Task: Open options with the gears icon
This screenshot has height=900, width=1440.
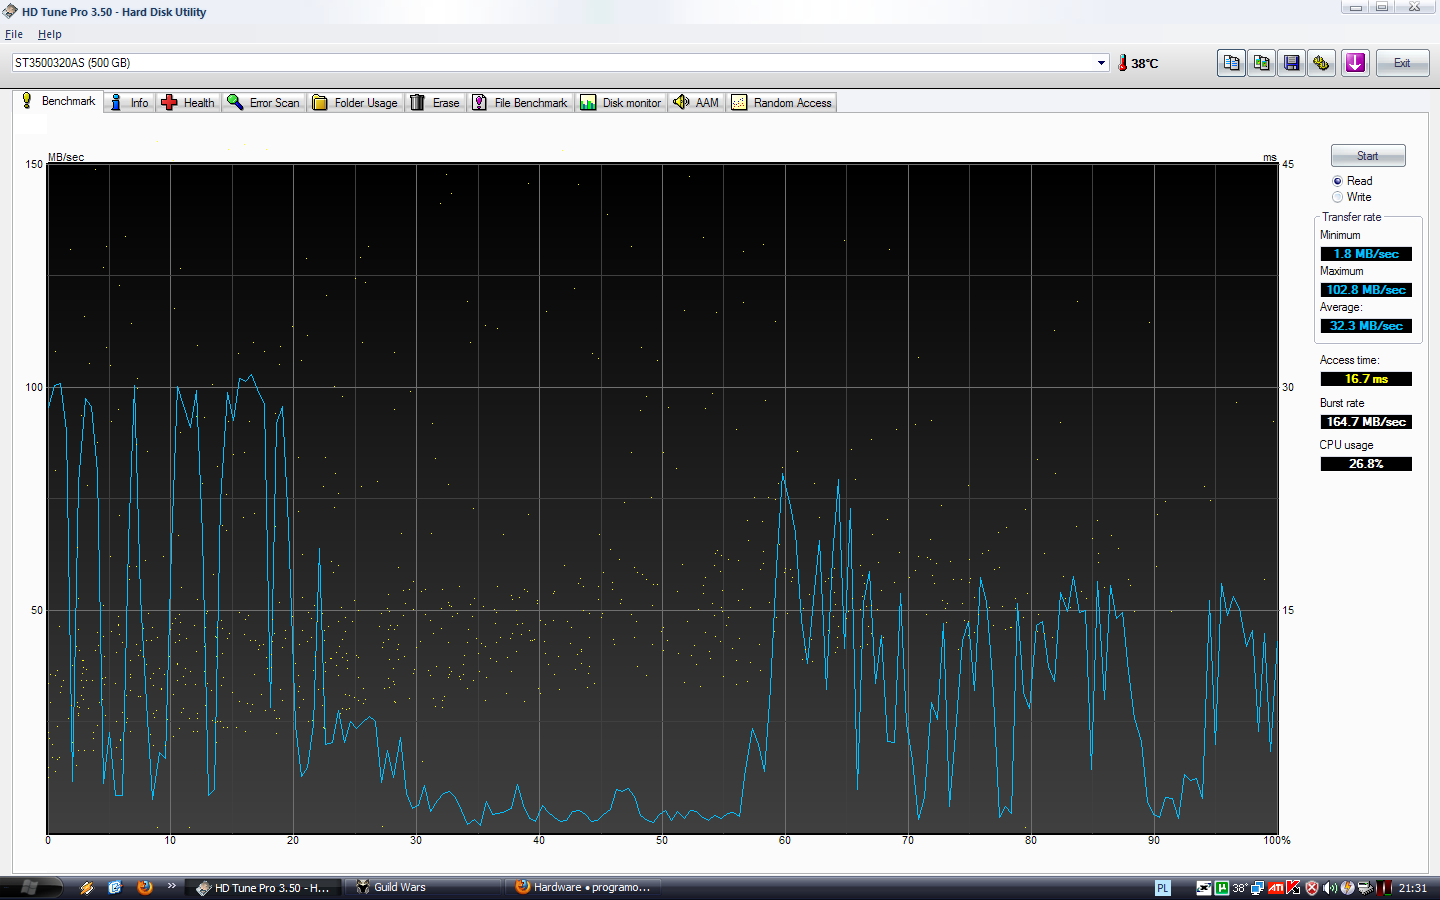Action: click(x=1321, y=63)
